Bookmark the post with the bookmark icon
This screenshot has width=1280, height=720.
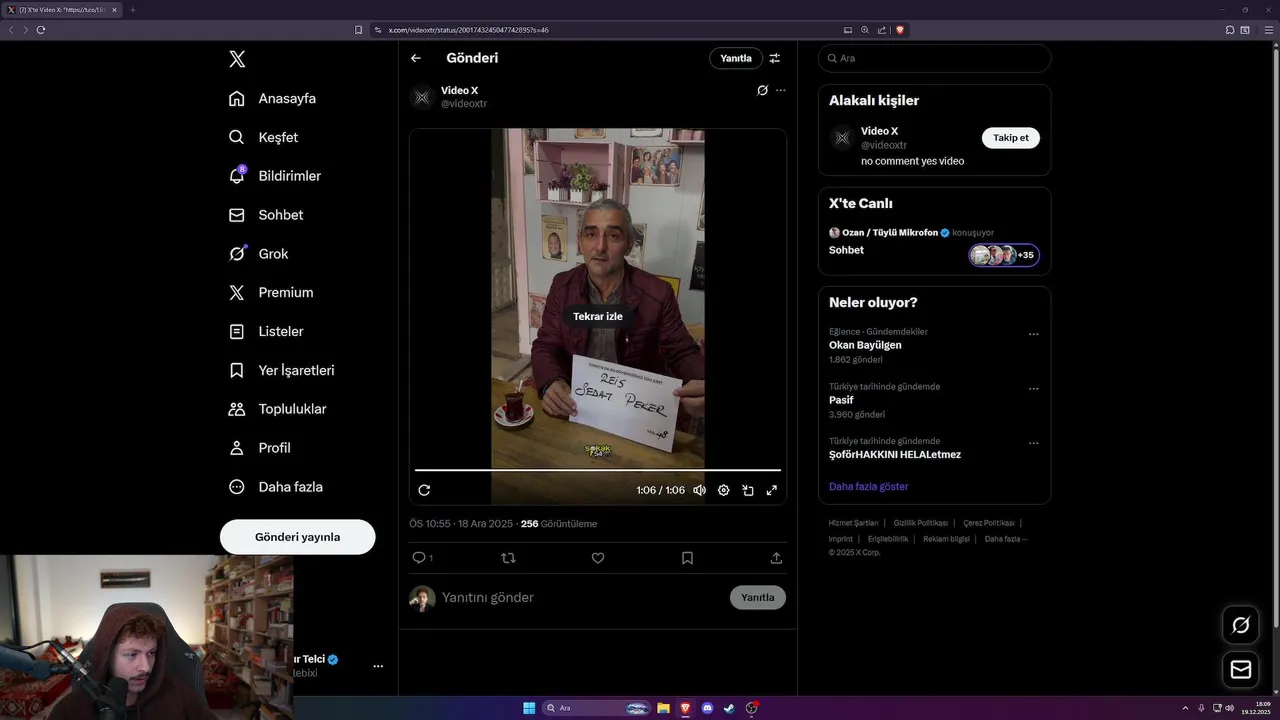point(687,558)
